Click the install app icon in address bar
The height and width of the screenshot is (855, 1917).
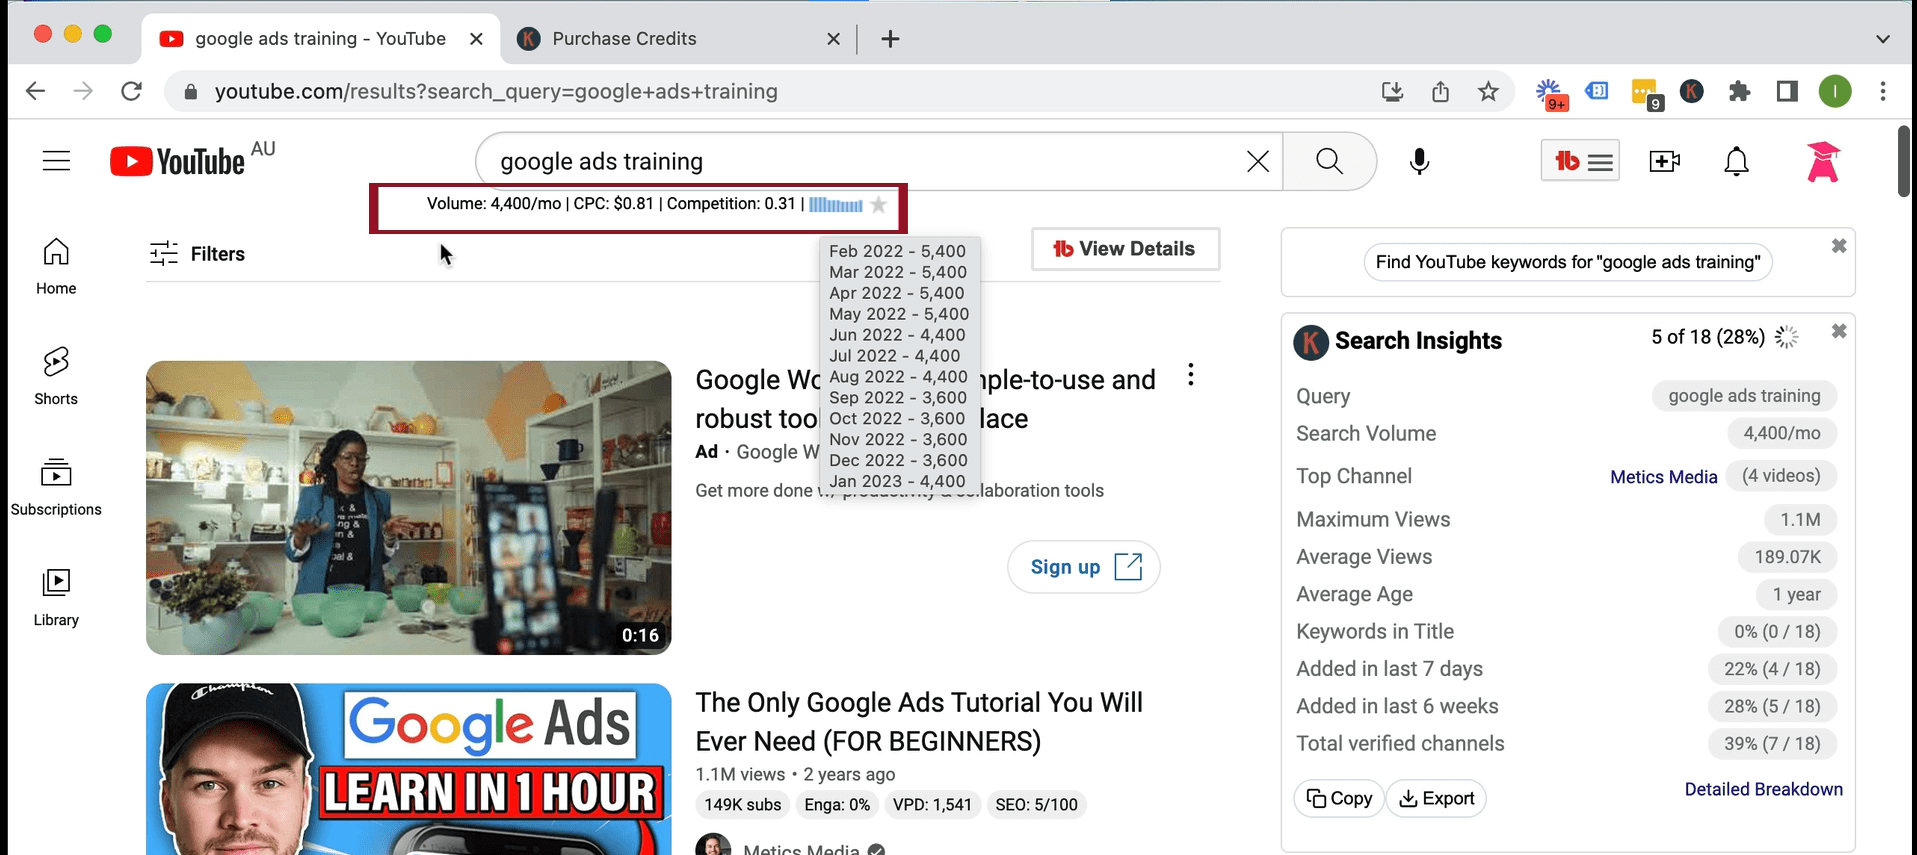coord(1392,91)
